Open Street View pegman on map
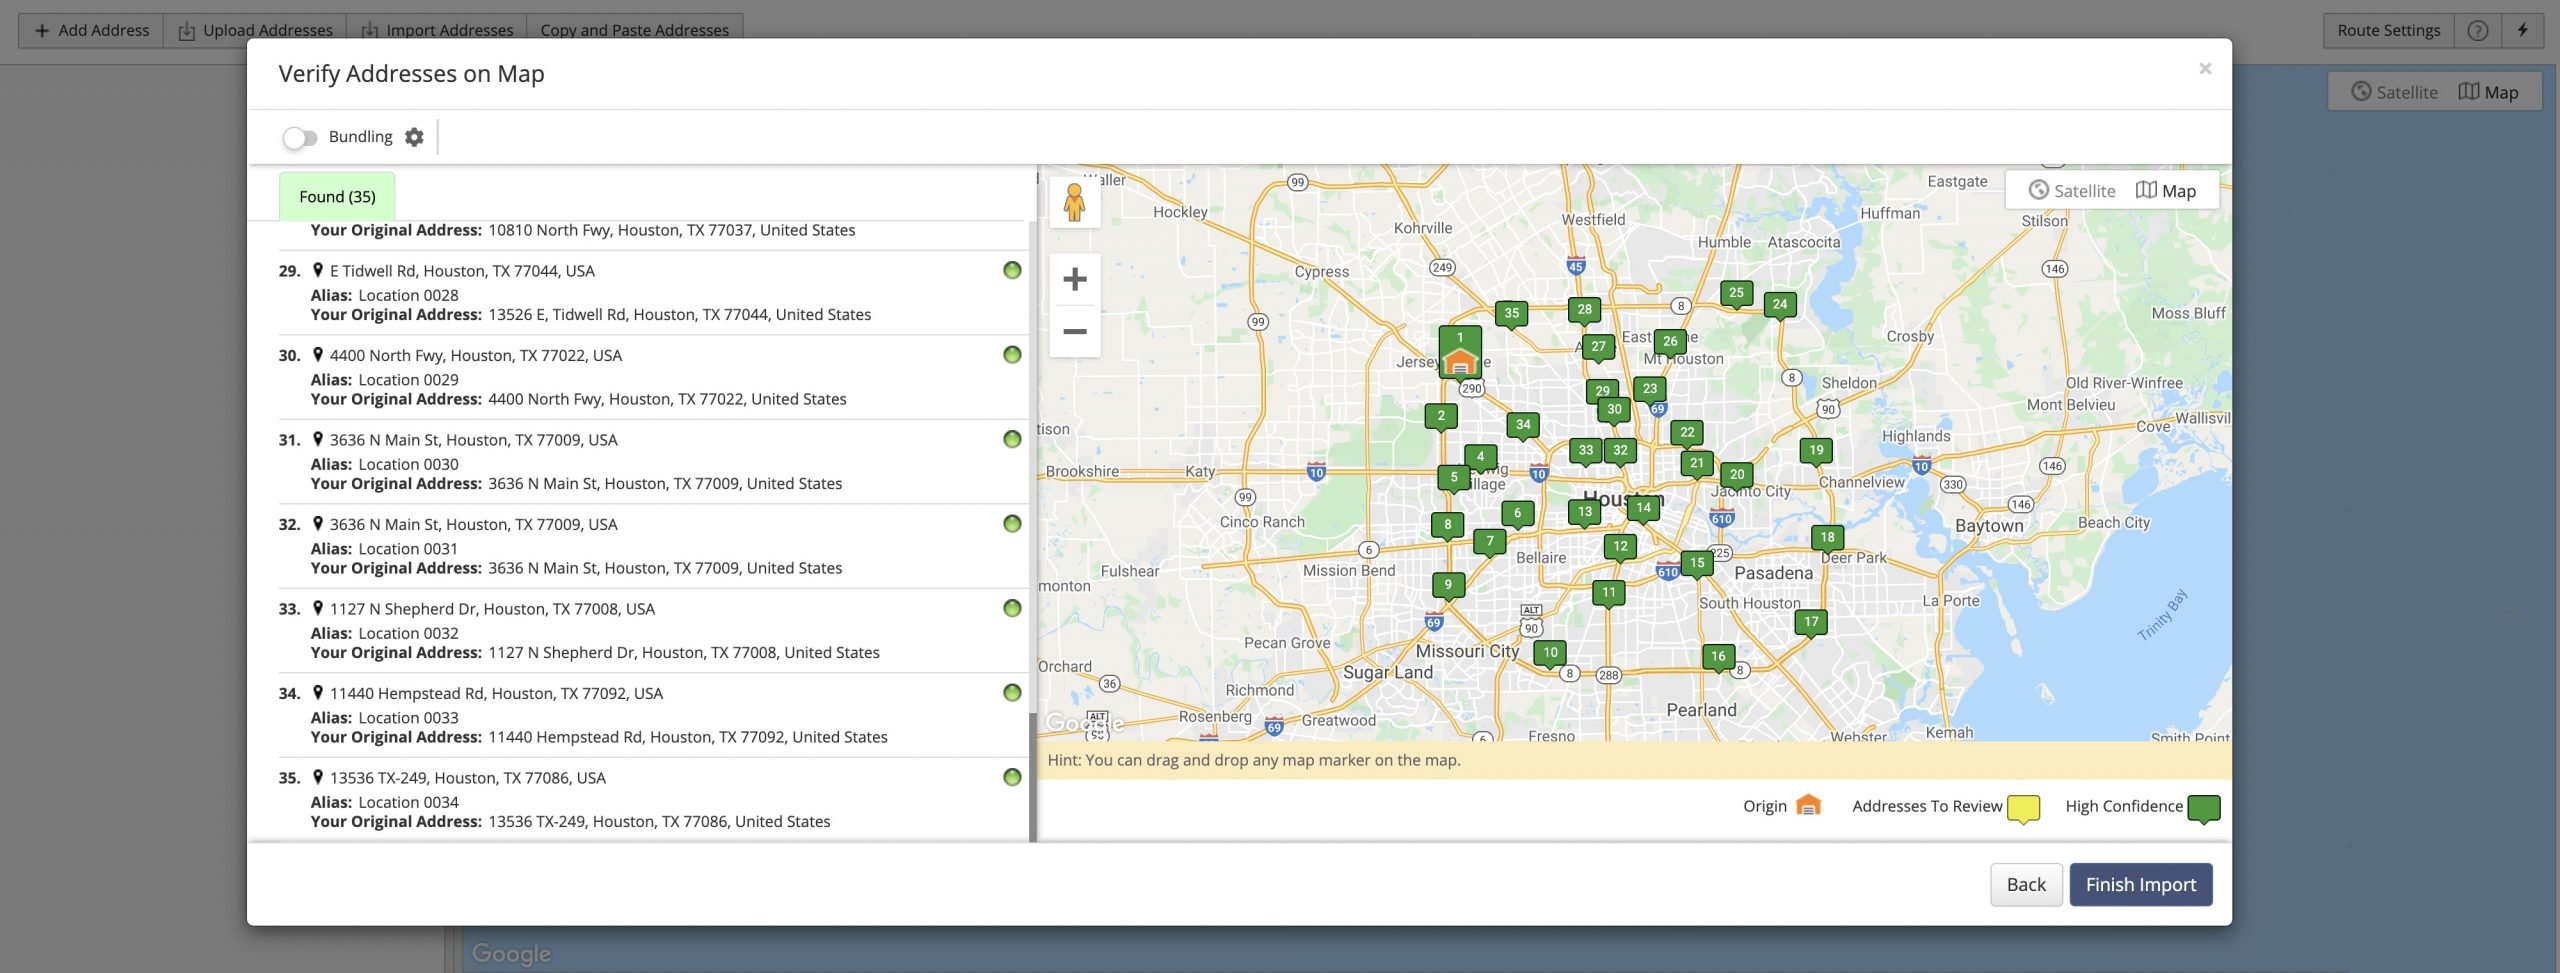 pos(1074,202)
